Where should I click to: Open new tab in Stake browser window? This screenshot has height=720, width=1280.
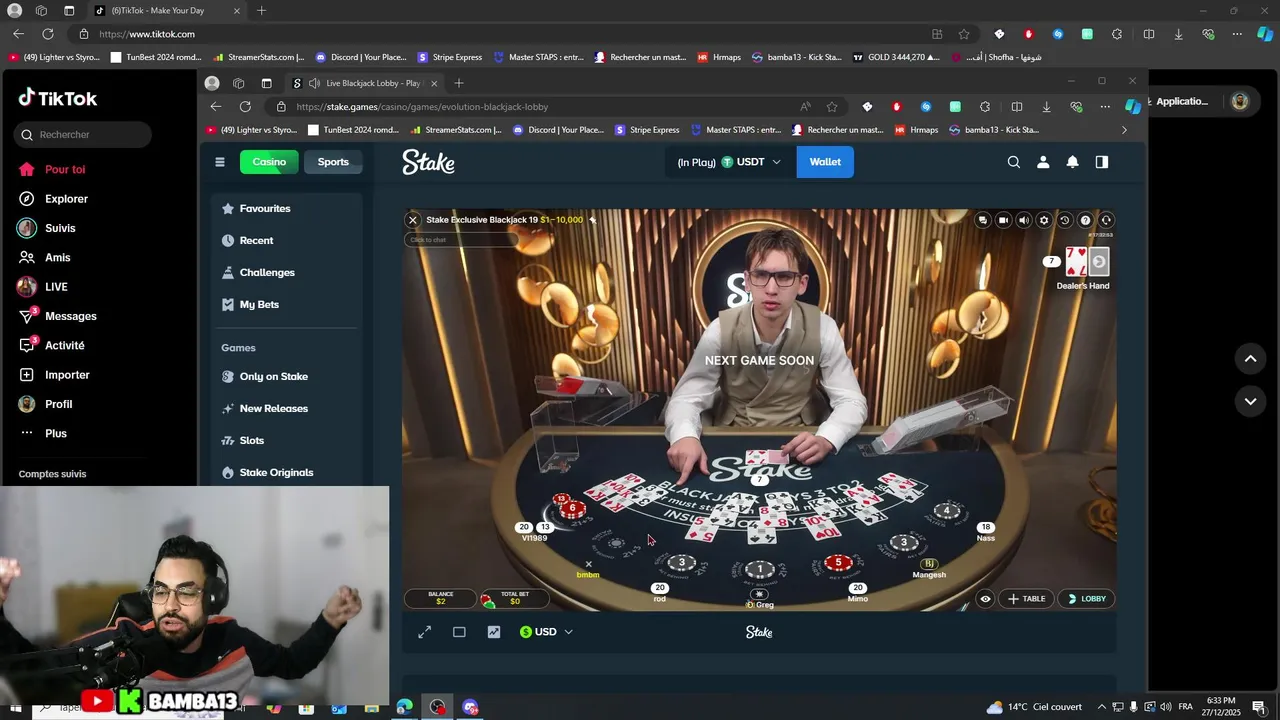459,83
